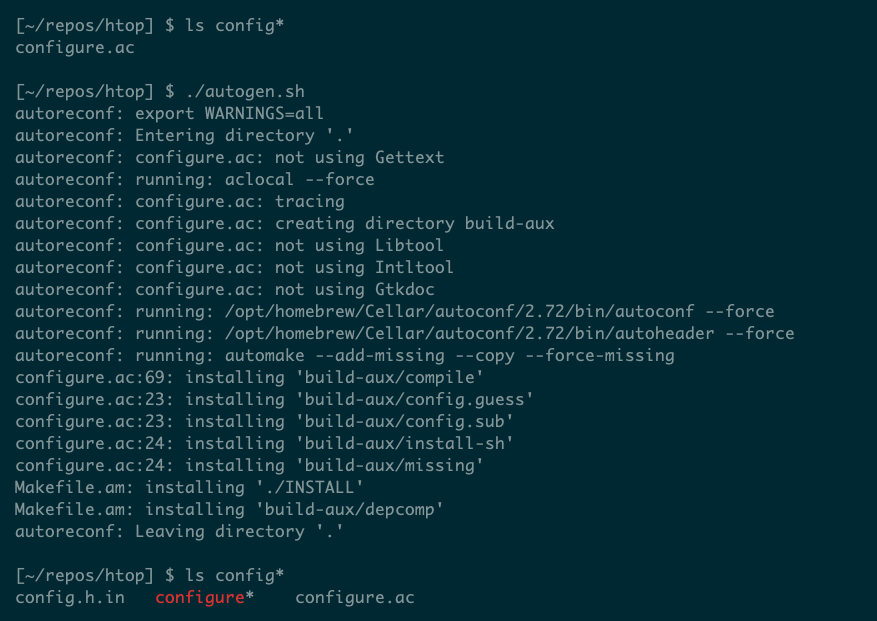Click the not using Gtkdoc message
Viewport: 877px width, 621px height.
[x=354, y=290]
